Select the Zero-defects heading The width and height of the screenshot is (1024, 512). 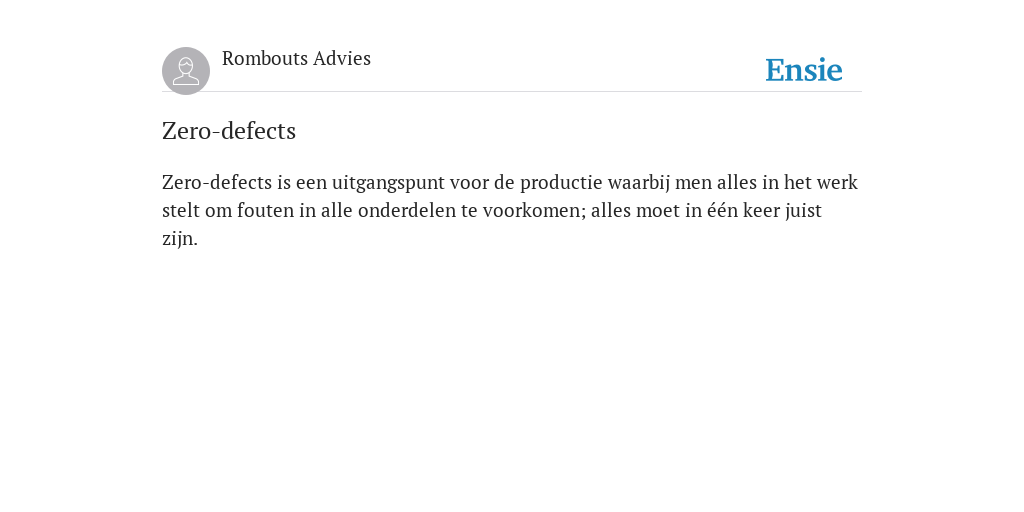click(x=229, y=131)
